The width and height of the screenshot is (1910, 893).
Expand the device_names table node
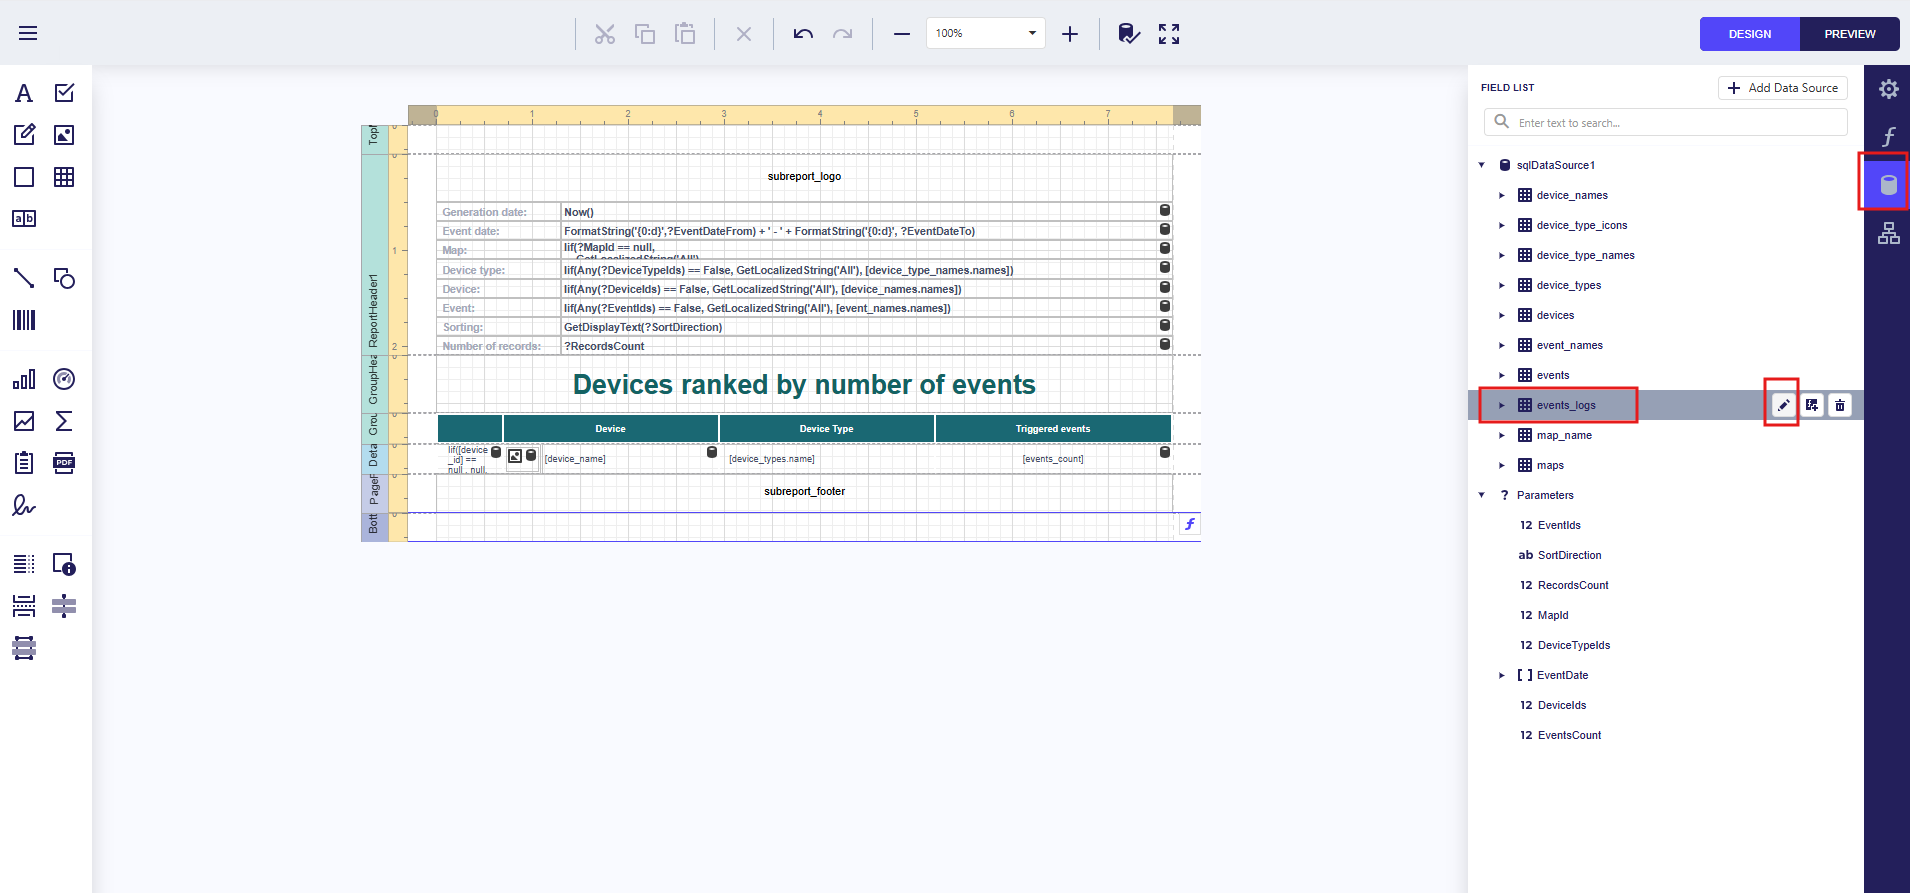1502,196
